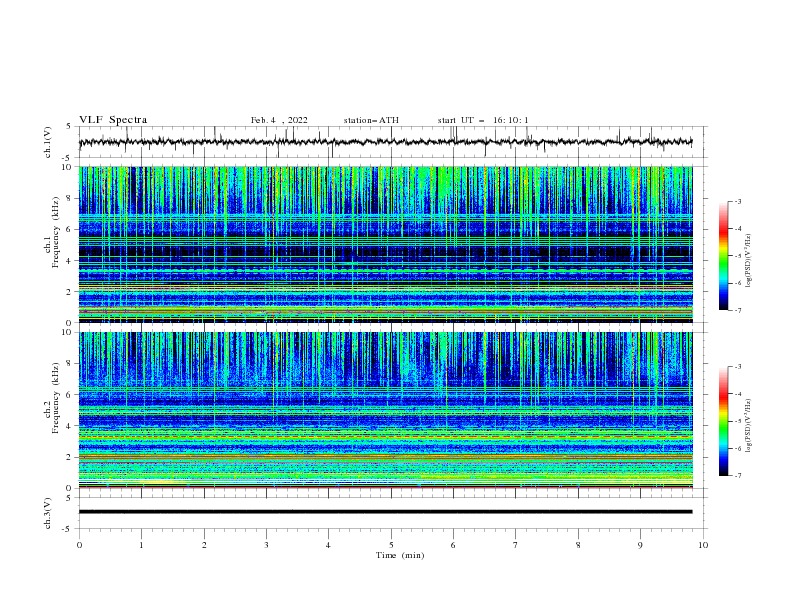Image resolution: width=792 pixels, height=612 pixels.
Task: Click the '10' frequency tick of ch.1 spectrogram
Action: coord(69,167)
